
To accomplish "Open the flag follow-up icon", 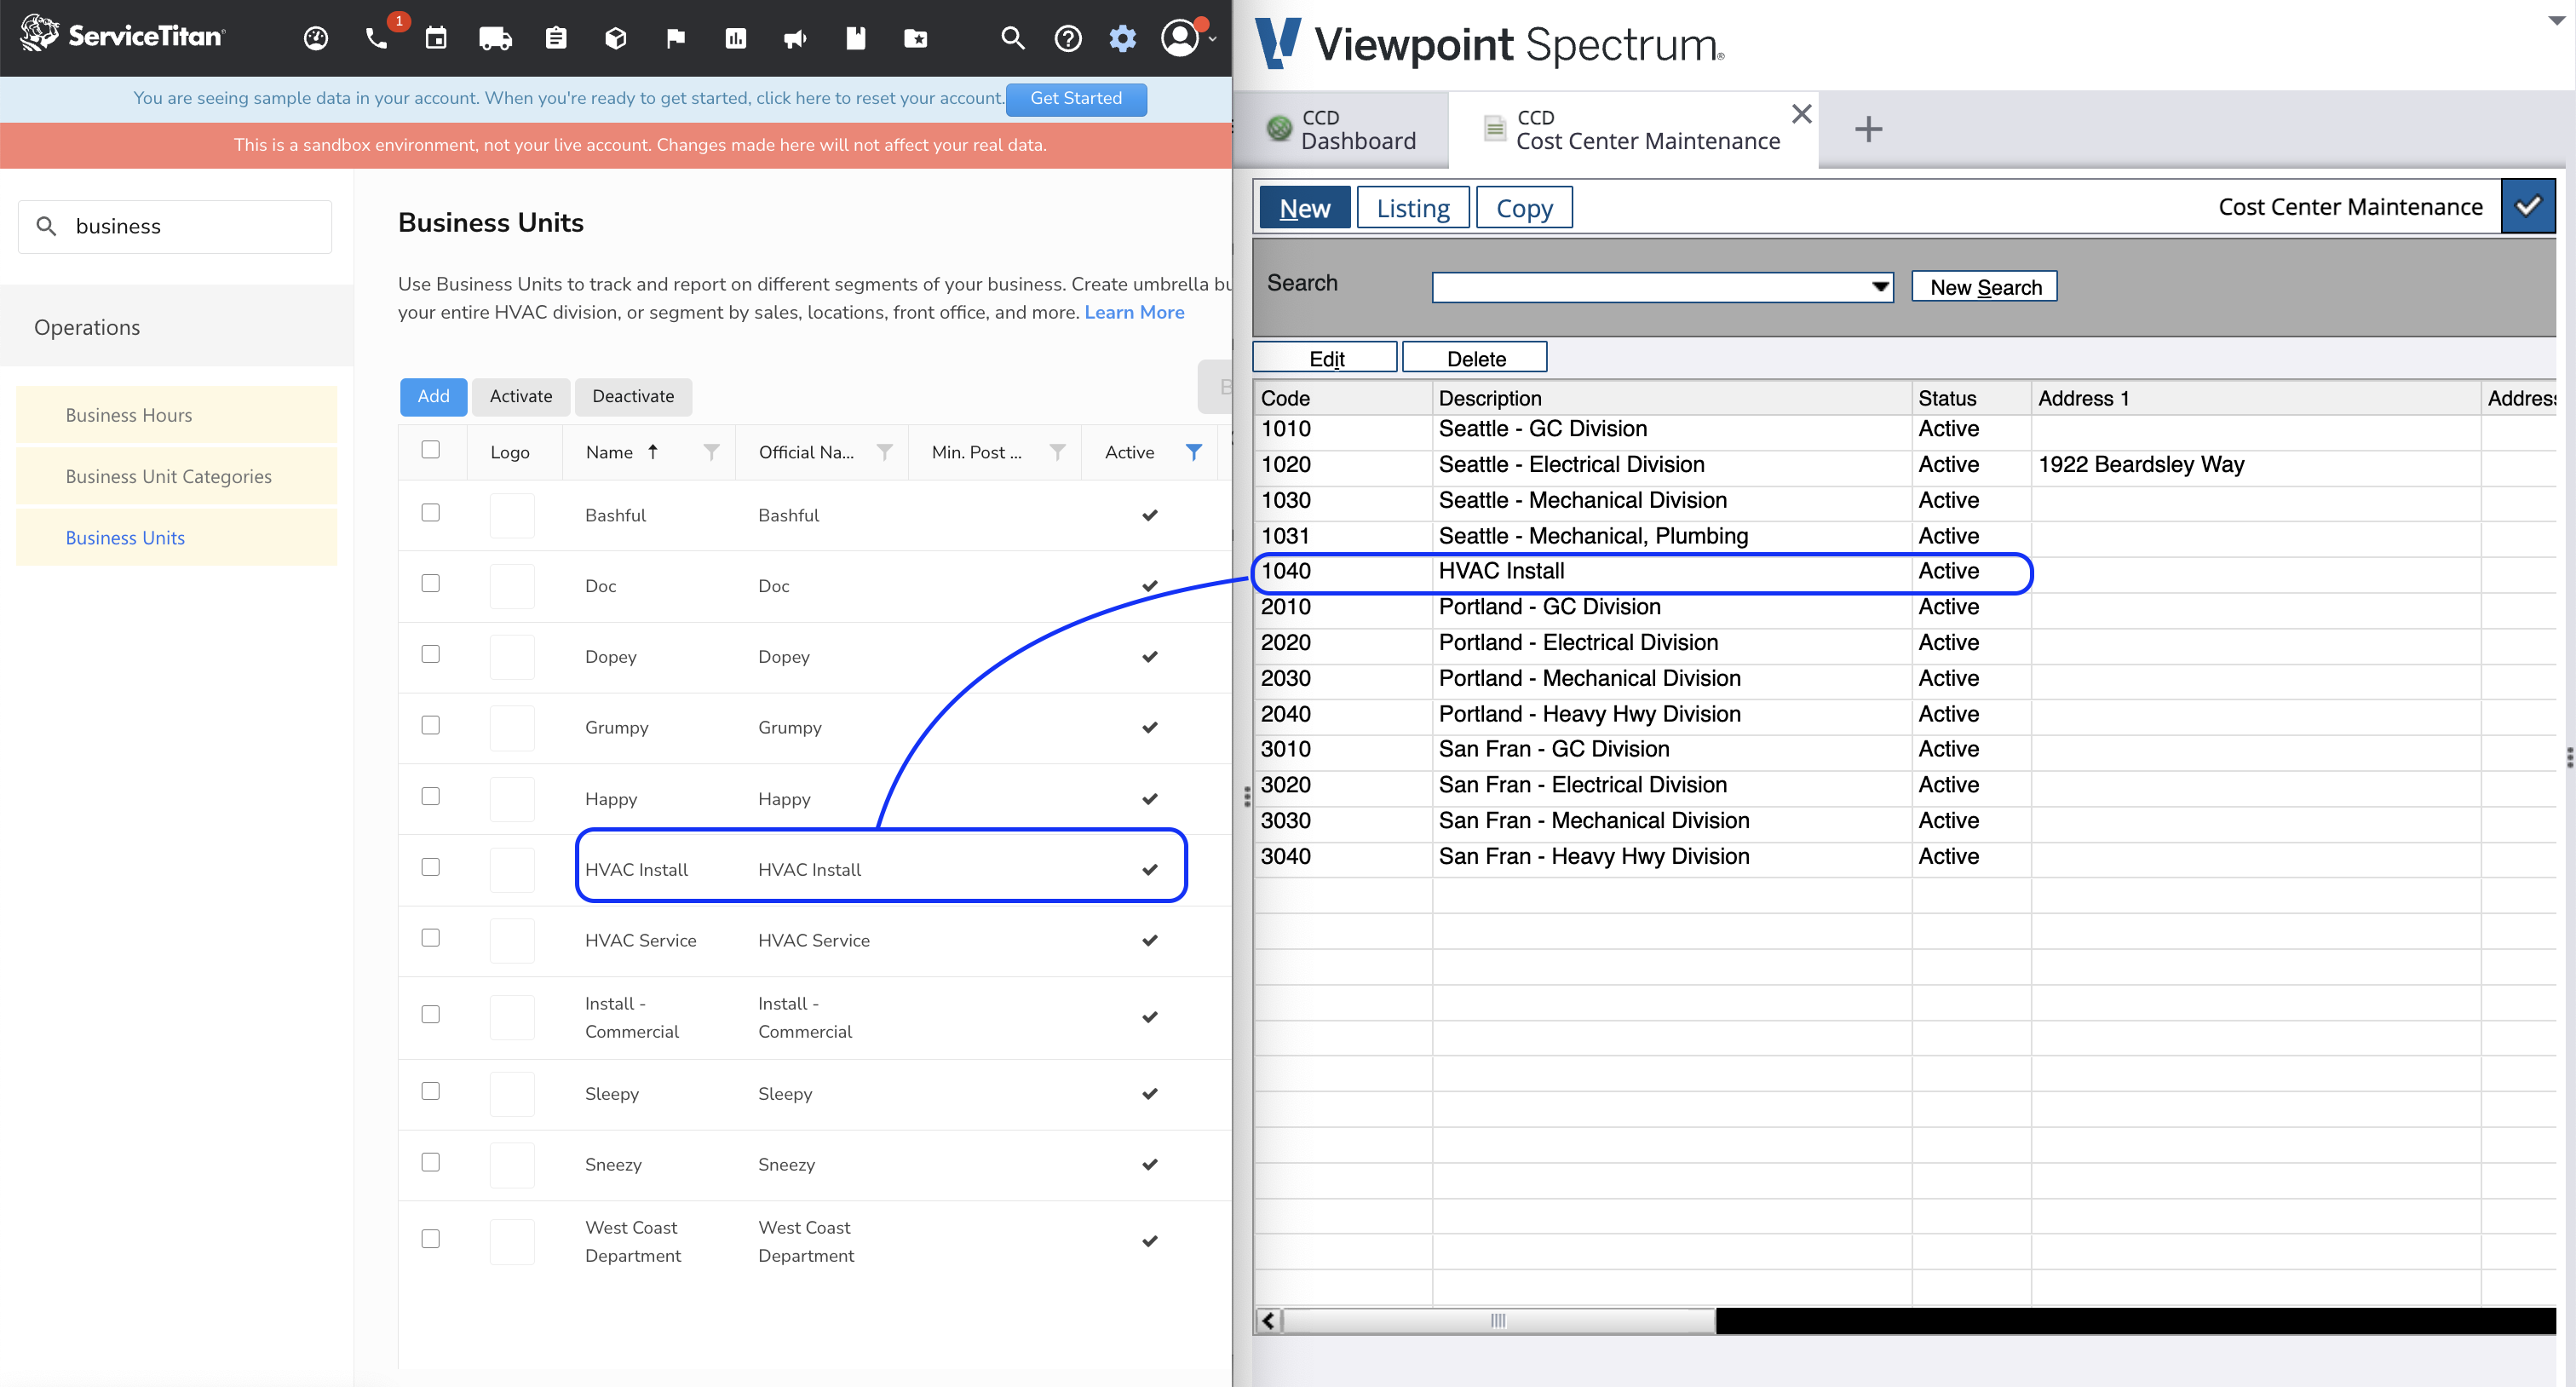I will (x=676, y=38).
